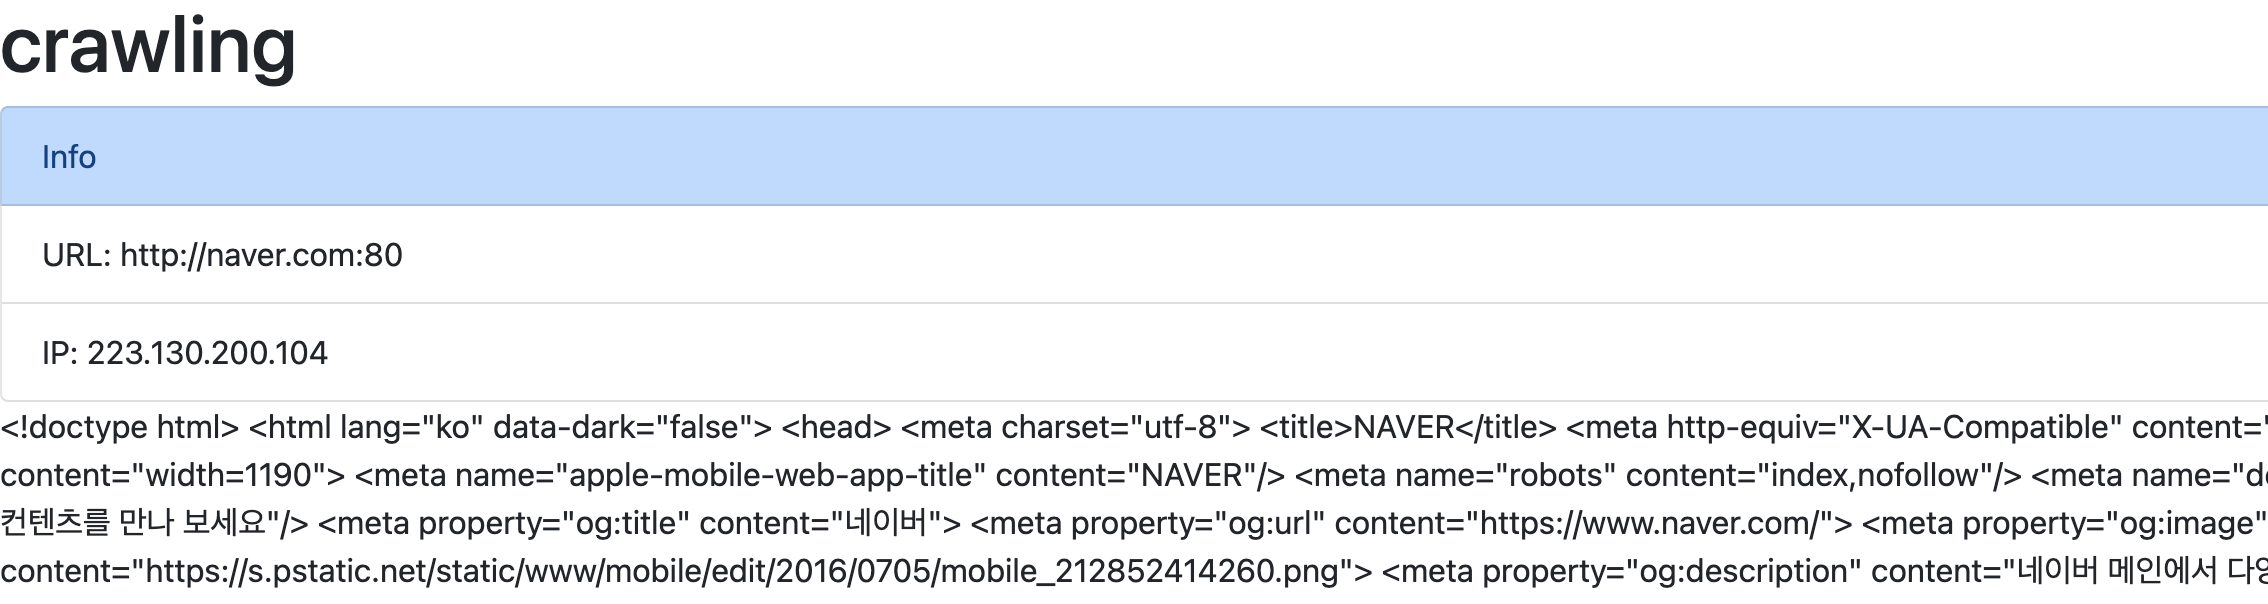Click the http://naver.com:80 address text

261,255
